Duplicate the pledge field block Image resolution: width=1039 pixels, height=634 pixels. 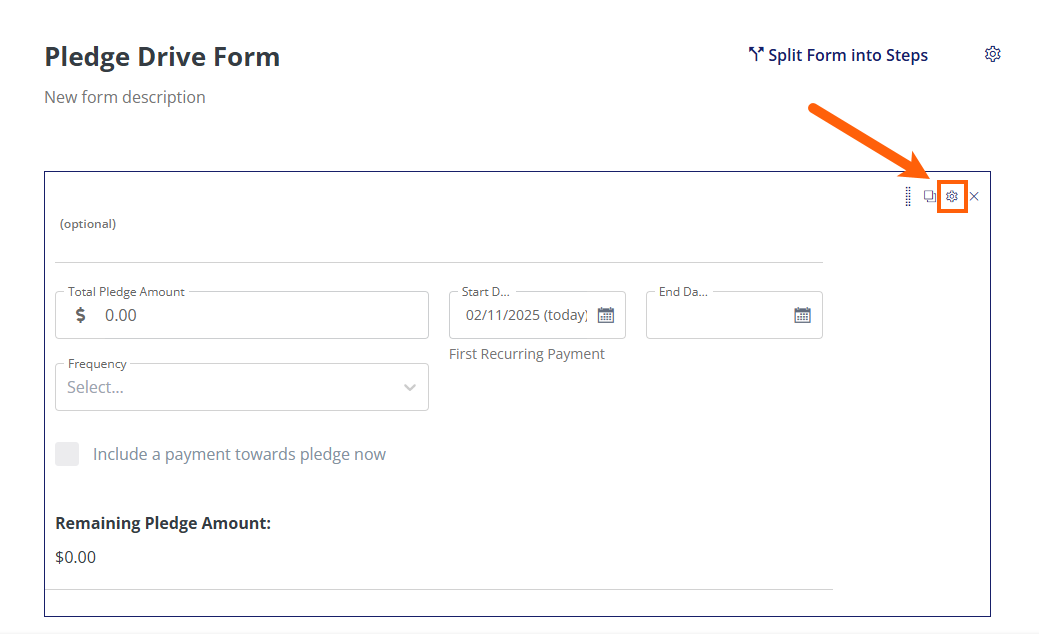coord(930,196)
